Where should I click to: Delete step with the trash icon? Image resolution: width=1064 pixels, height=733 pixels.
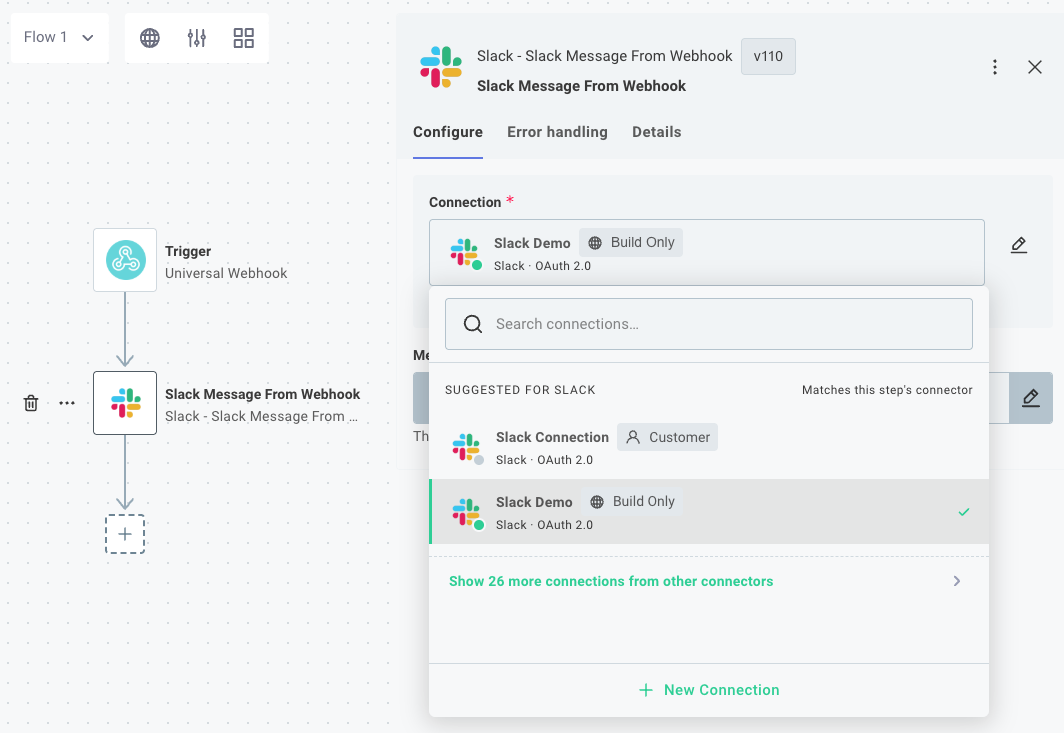click(31, 403)
